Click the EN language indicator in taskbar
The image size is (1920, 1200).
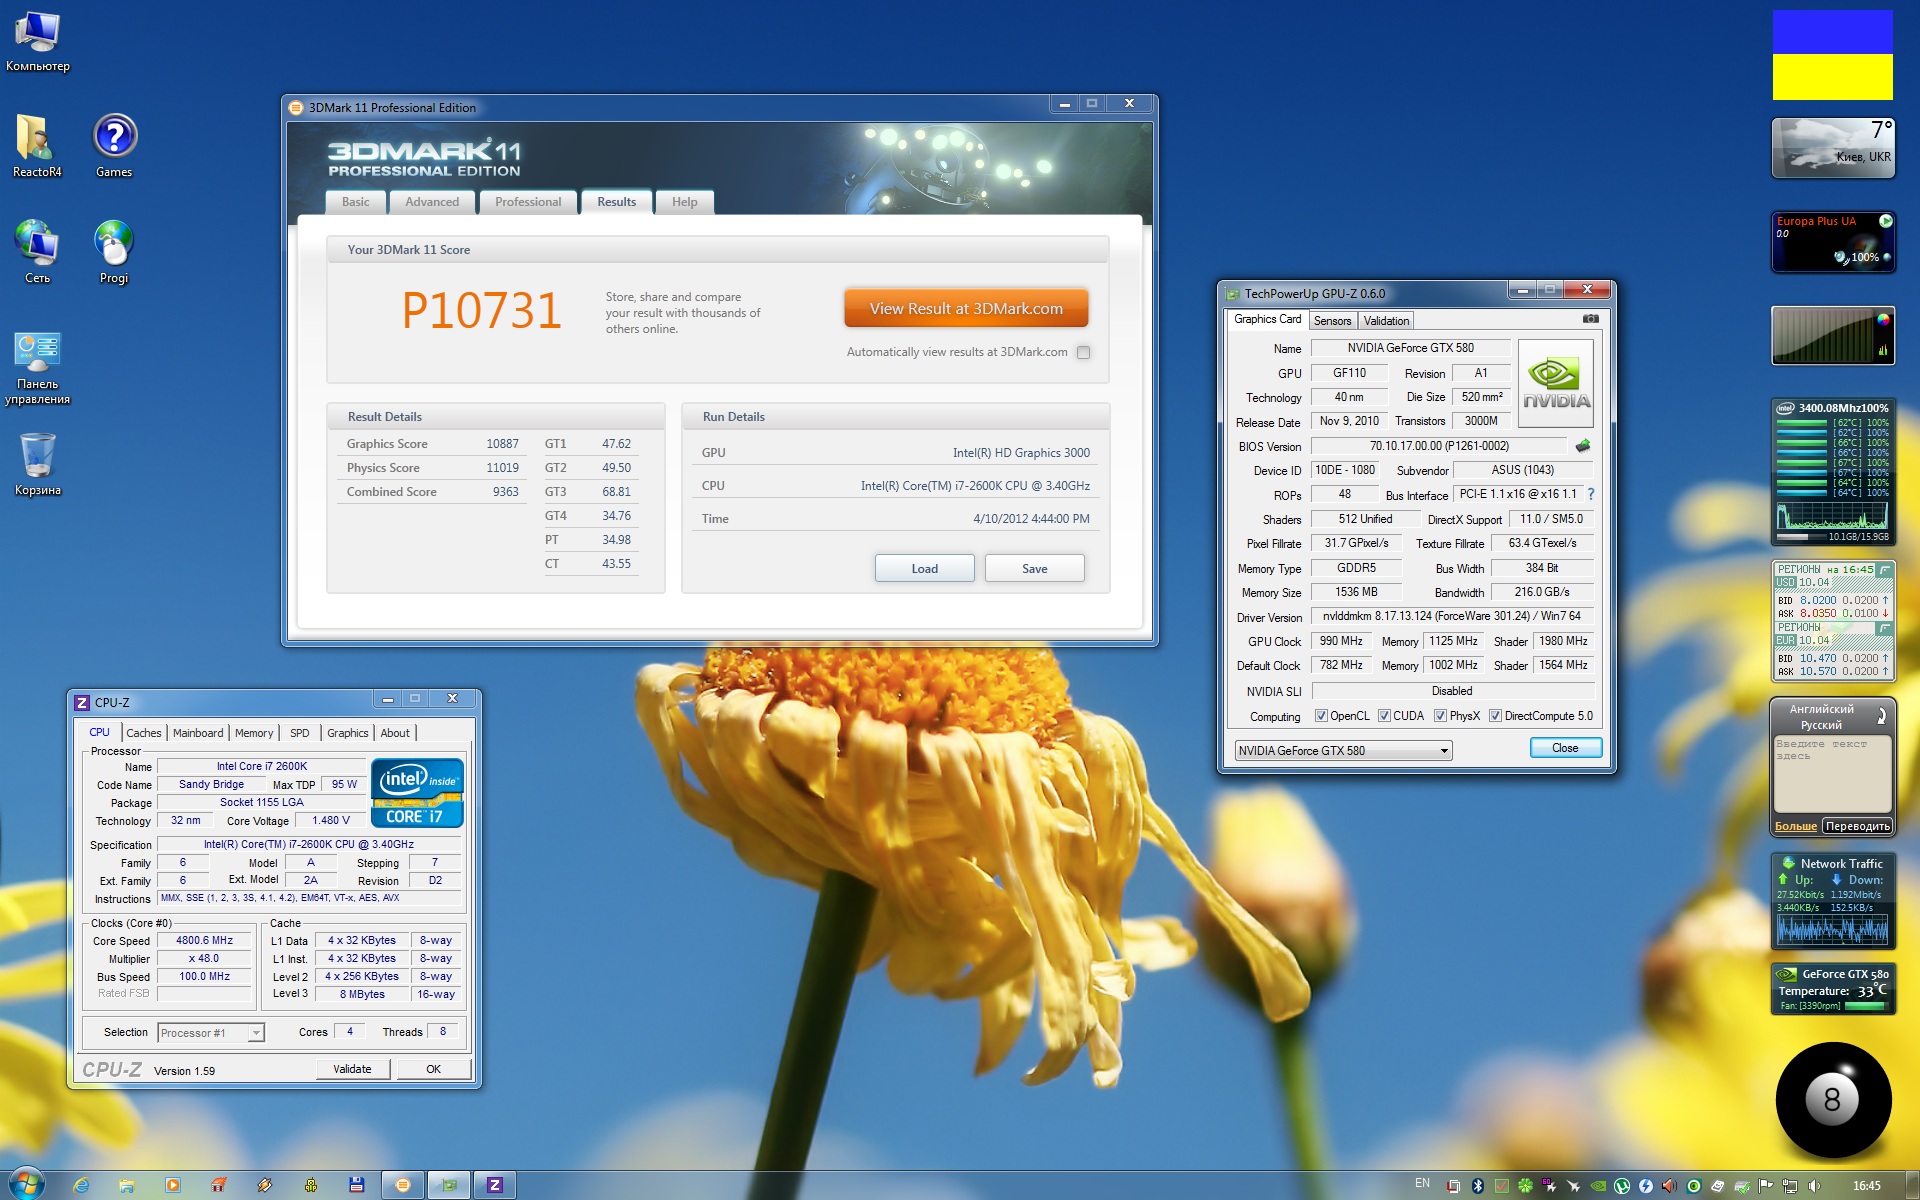click(1422, 1184)
